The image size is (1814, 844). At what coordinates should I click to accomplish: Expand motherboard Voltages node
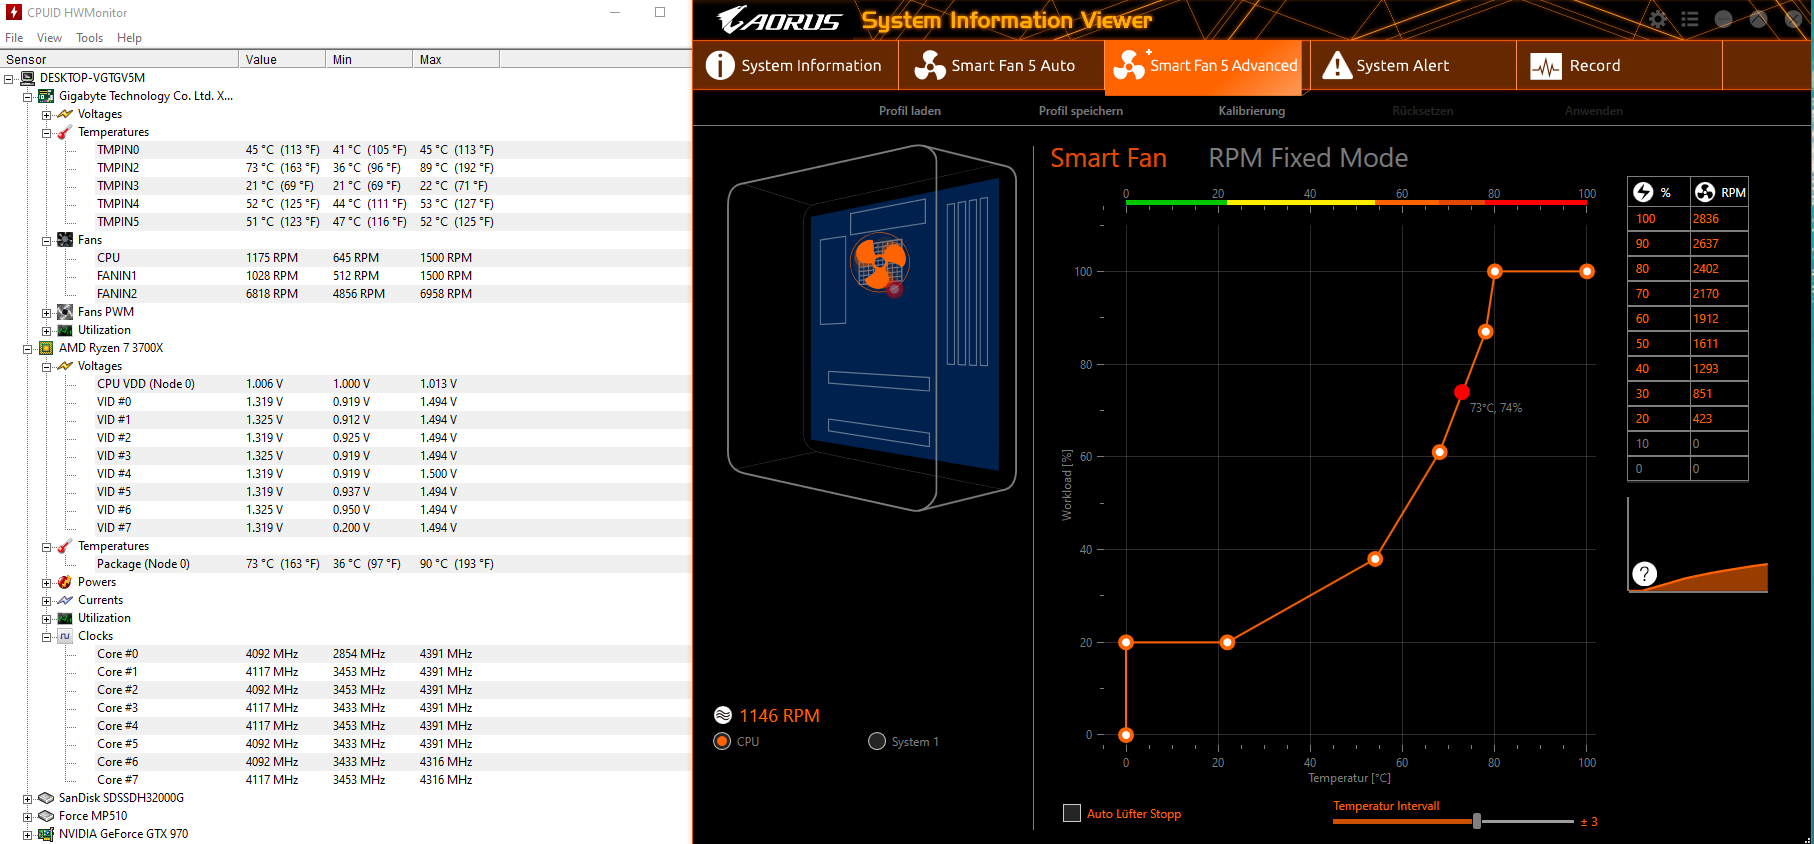pyautogui.click(x=46, y=114)
